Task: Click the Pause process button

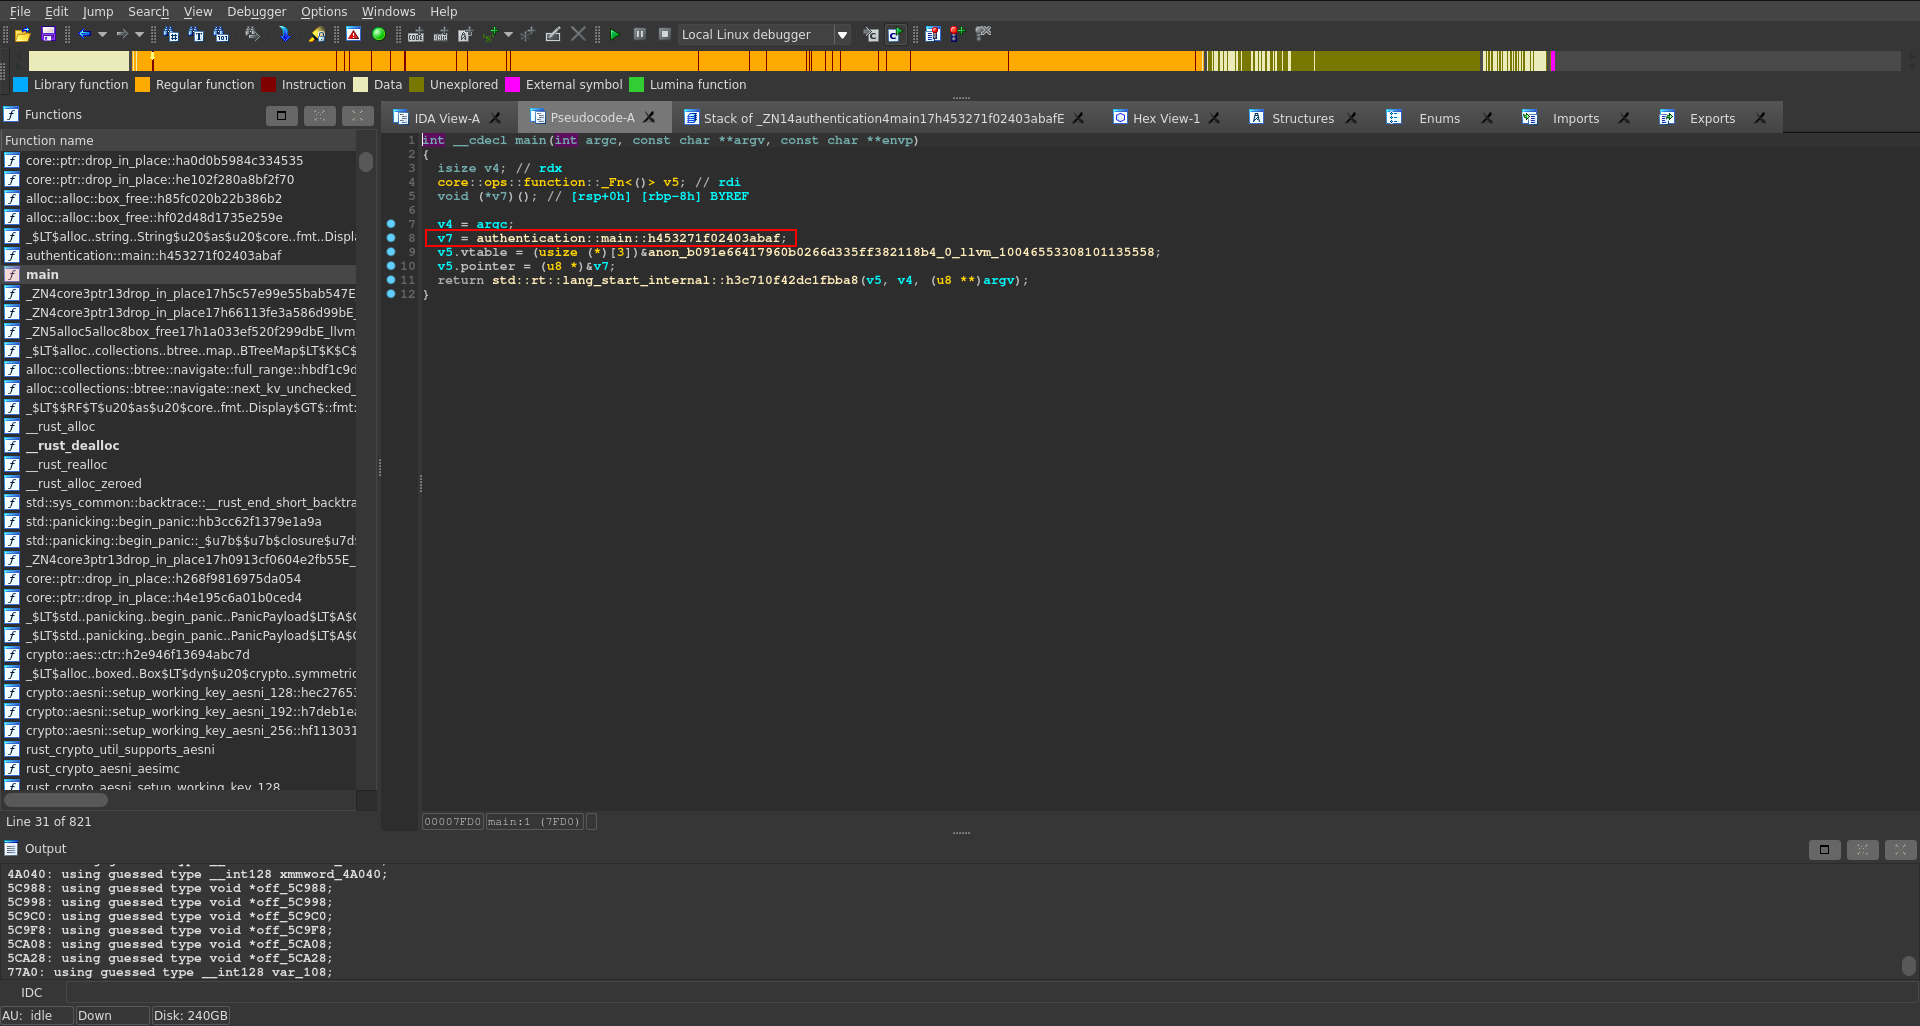Action: tap(639, 35)
